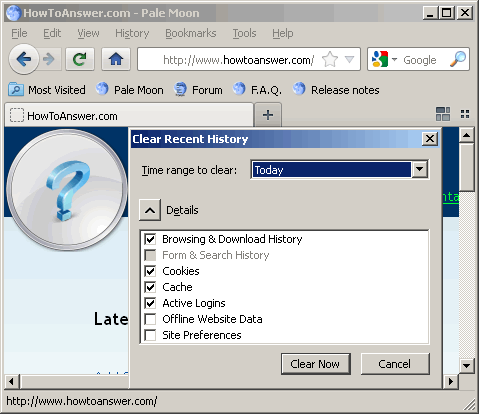Open the Help menu

(283, 33)
